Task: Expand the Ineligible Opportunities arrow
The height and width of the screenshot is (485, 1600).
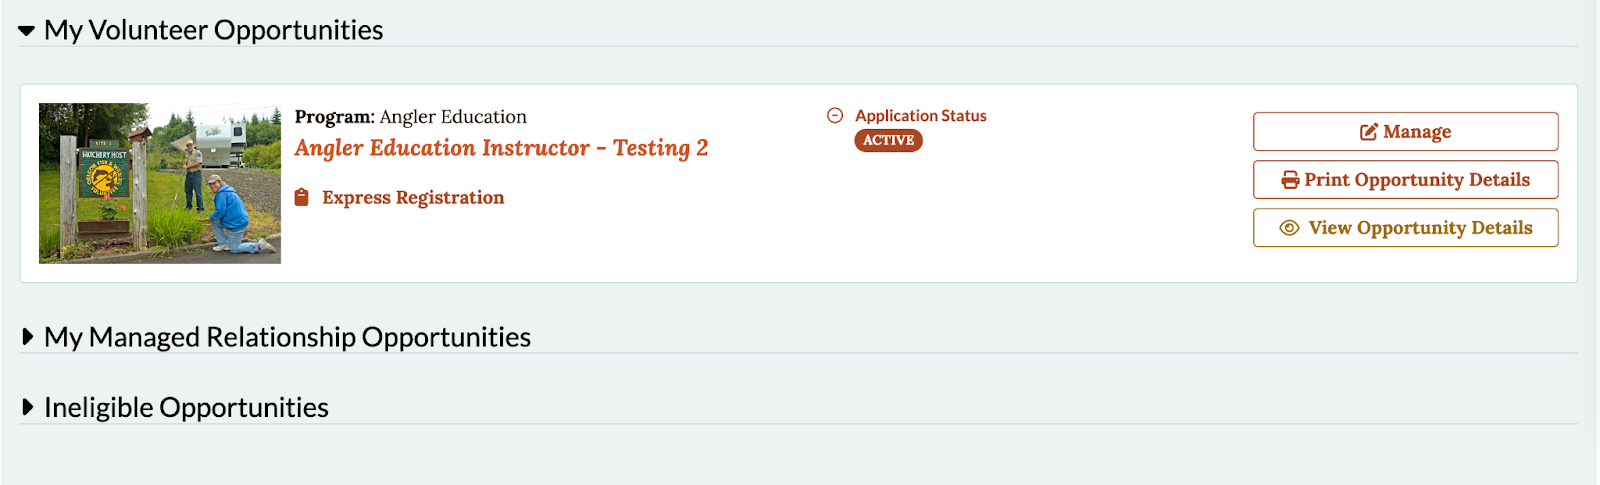Action: pos(28,407)
